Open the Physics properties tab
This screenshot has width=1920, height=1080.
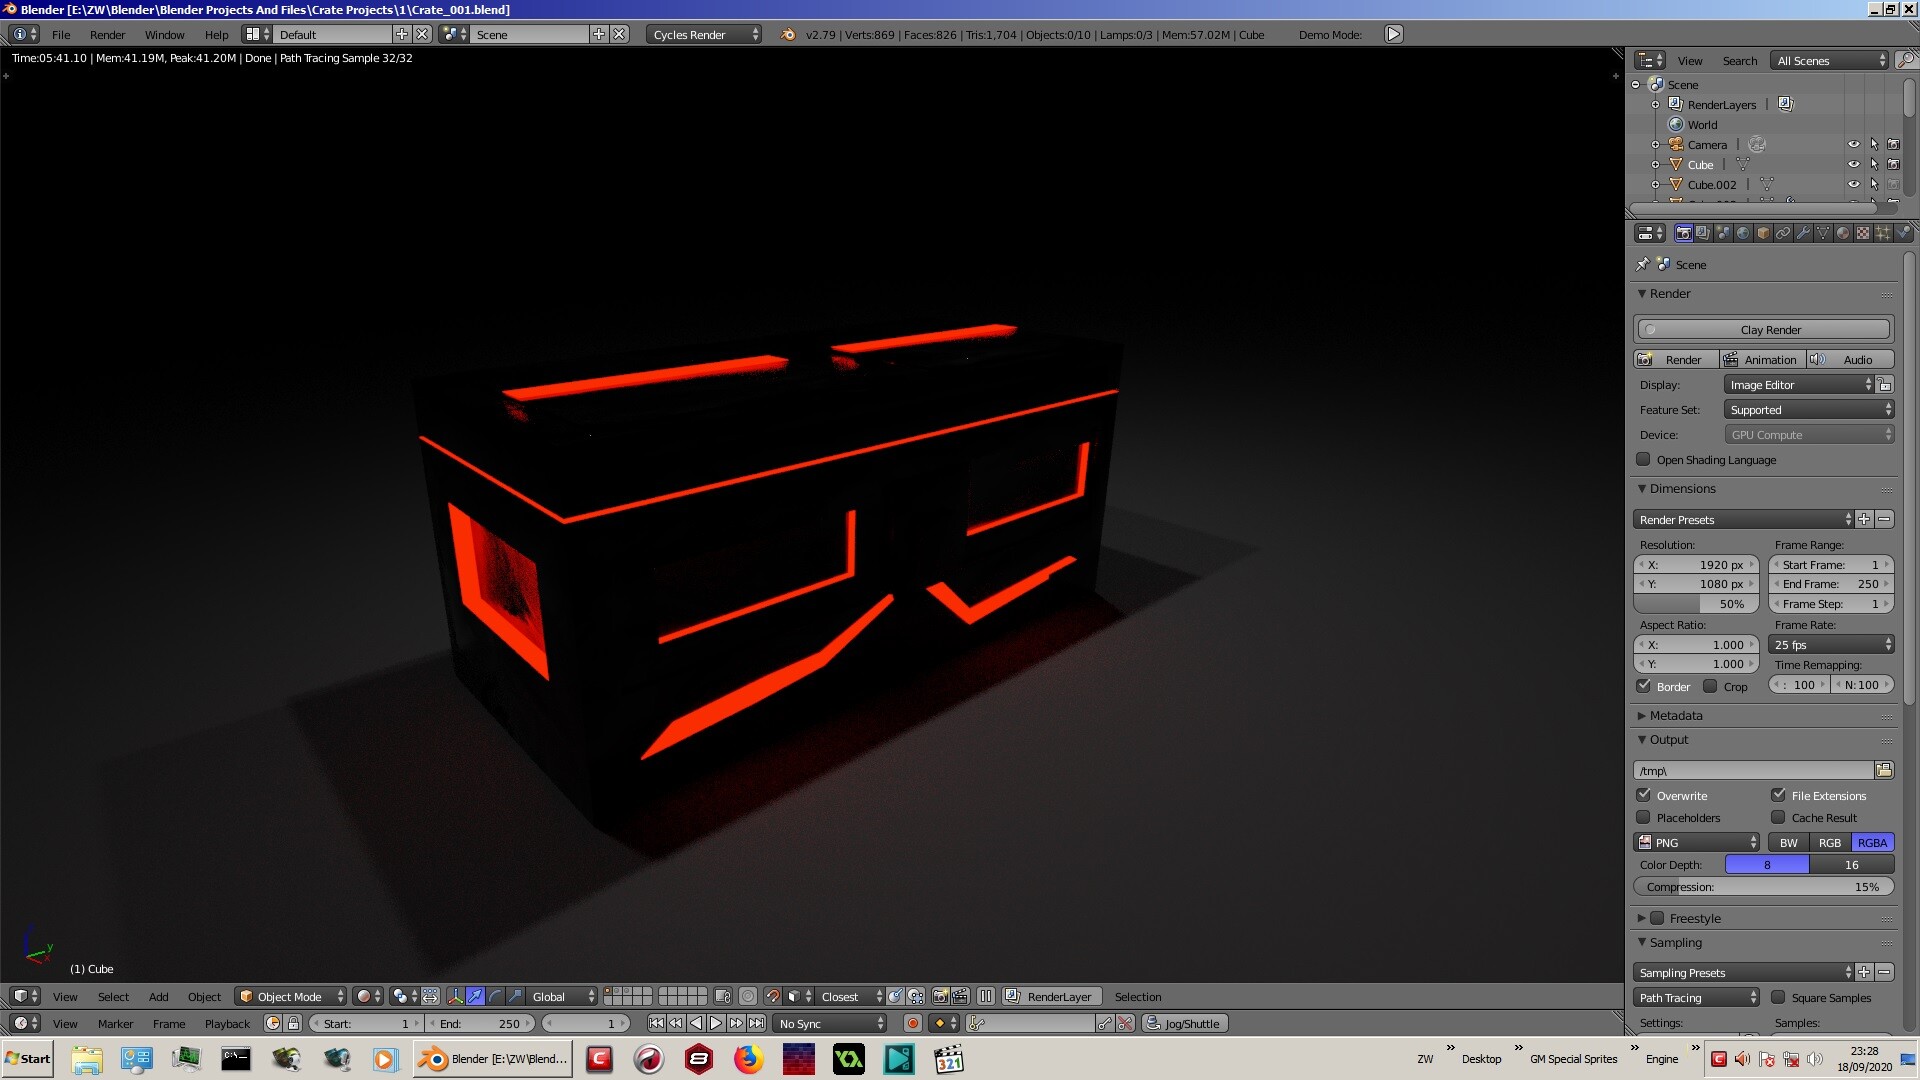tap(1903, 233)
